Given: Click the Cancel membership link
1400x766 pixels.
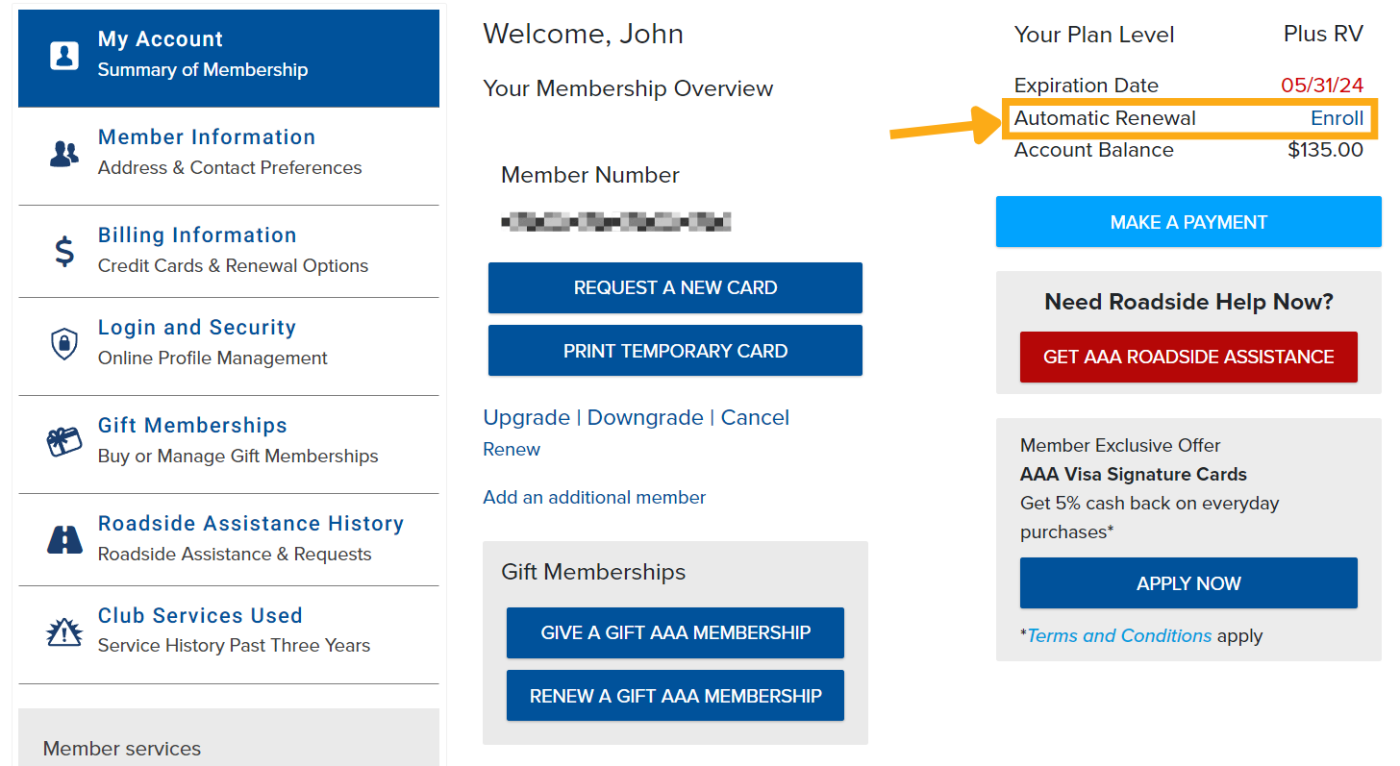Looking at the screenshot, I should [755, 417].
